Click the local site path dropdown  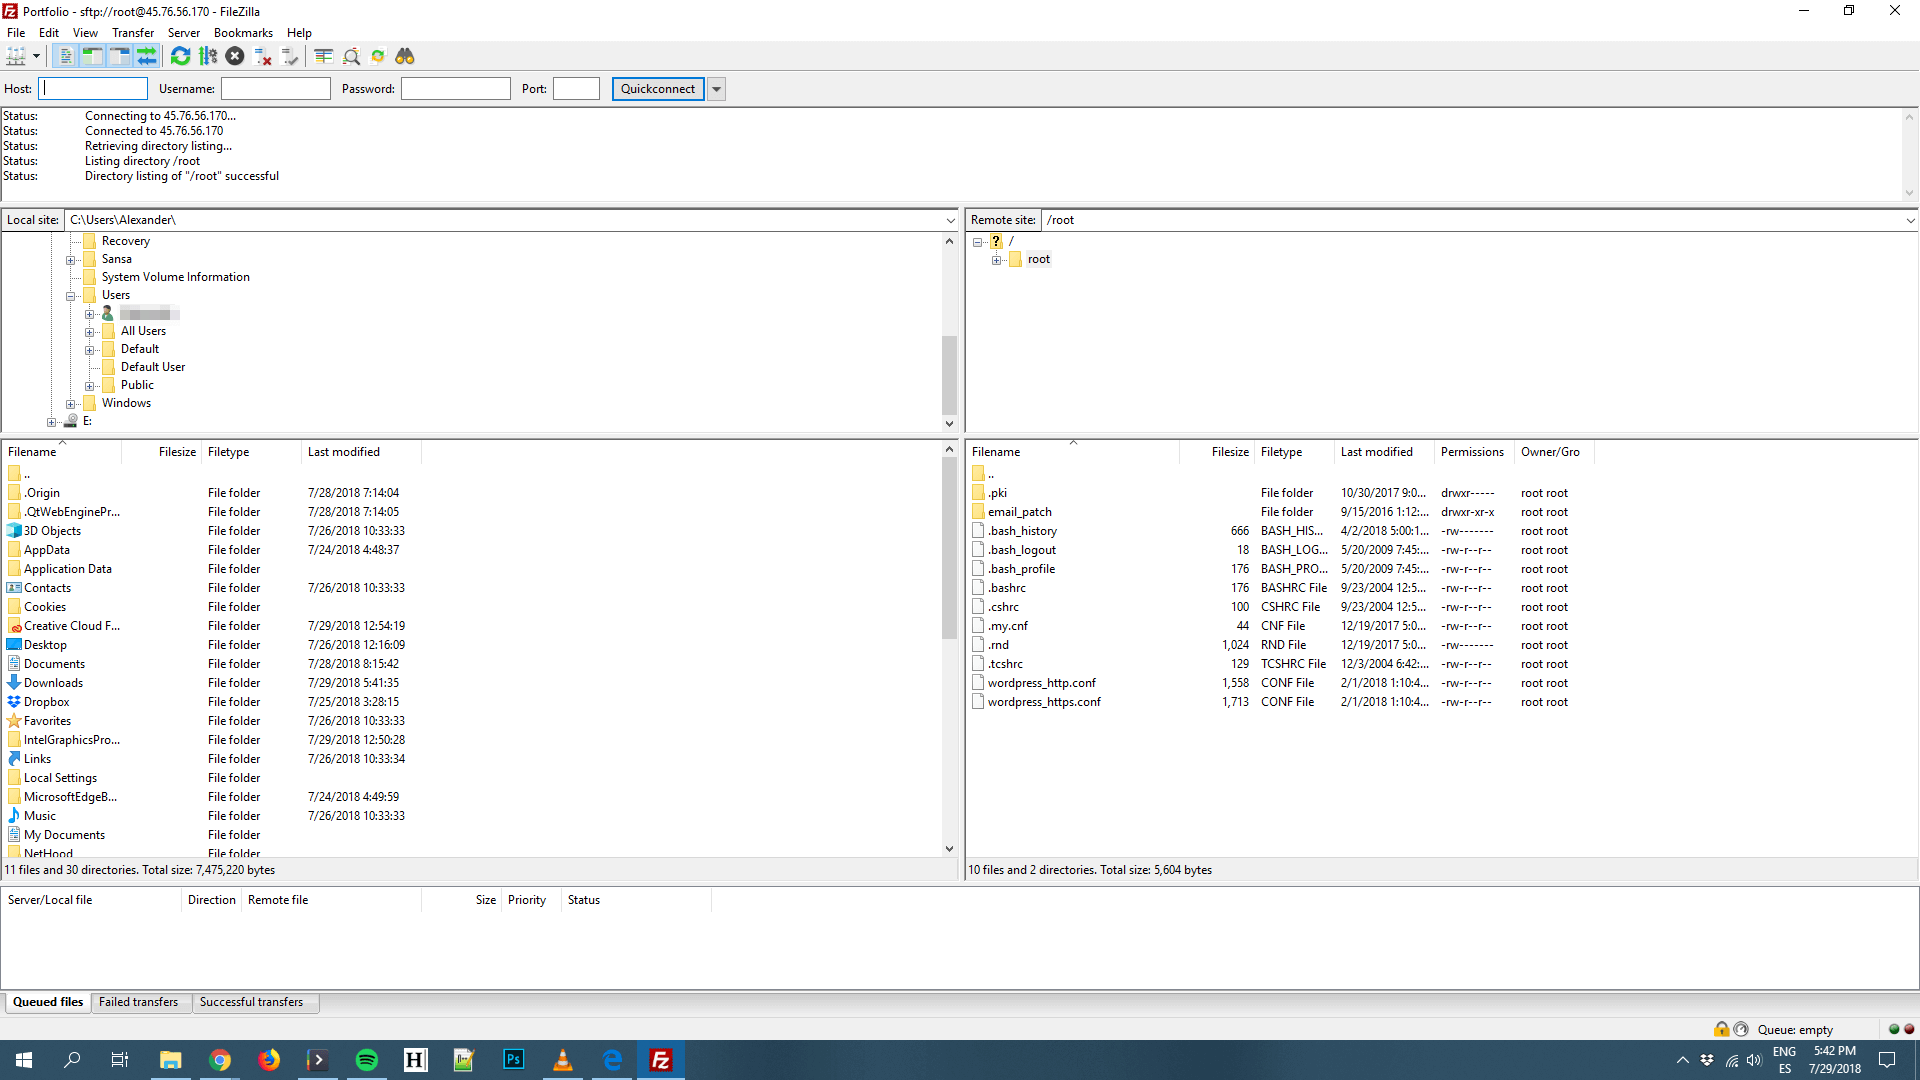click(951, 219)
